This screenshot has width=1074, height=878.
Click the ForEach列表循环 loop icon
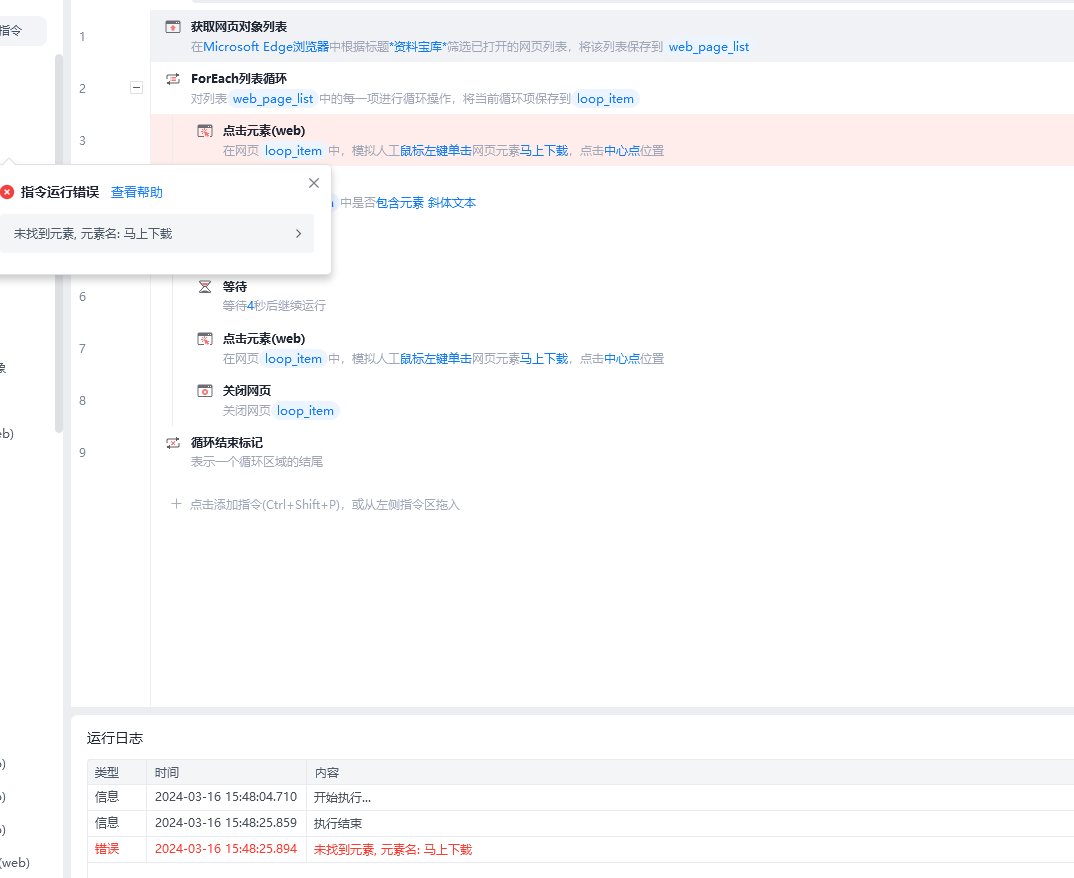coord(173,79)
